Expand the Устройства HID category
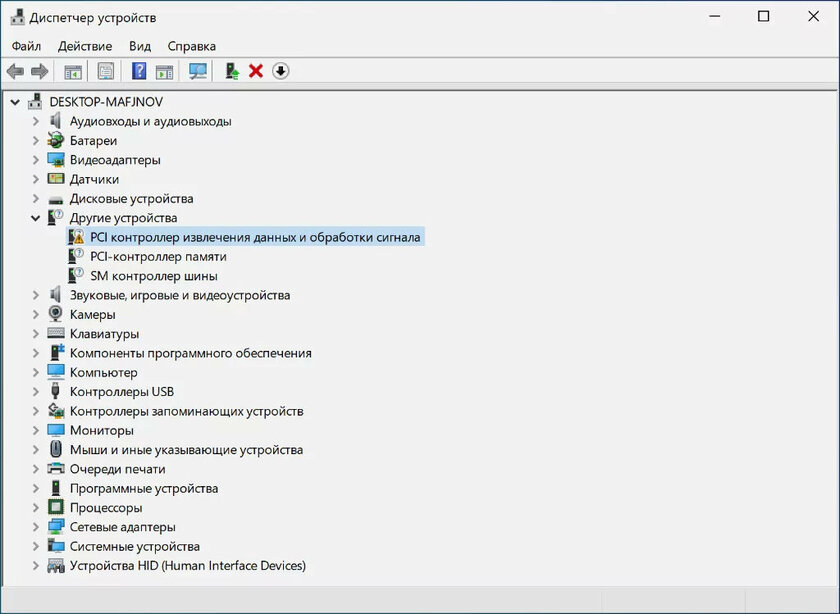Viewport: 840px width, 614px height. 35,565
